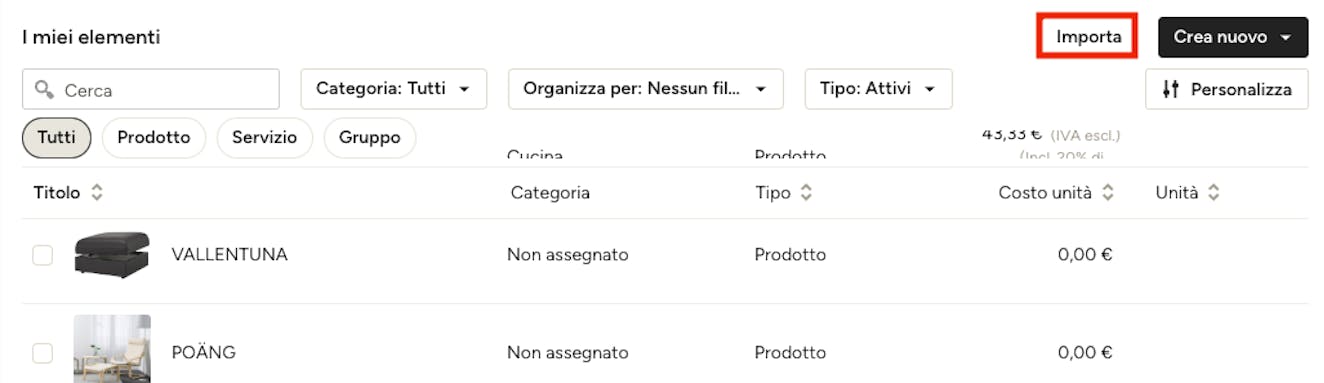Sort by Tipo column arrows
This screenshot has width=1324, height=383.
[806, 193]
